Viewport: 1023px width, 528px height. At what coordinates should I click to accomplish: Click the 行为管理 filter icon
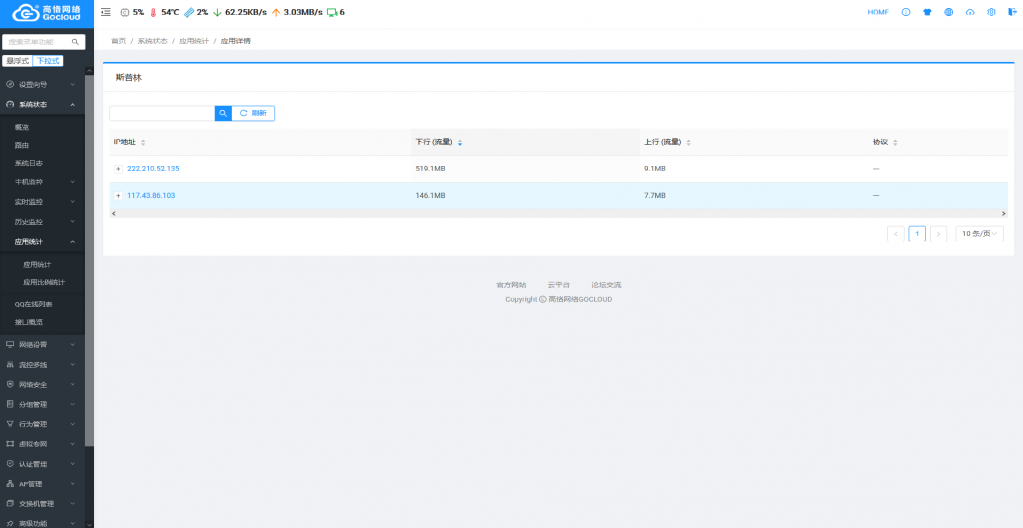(x=10, y=424)
